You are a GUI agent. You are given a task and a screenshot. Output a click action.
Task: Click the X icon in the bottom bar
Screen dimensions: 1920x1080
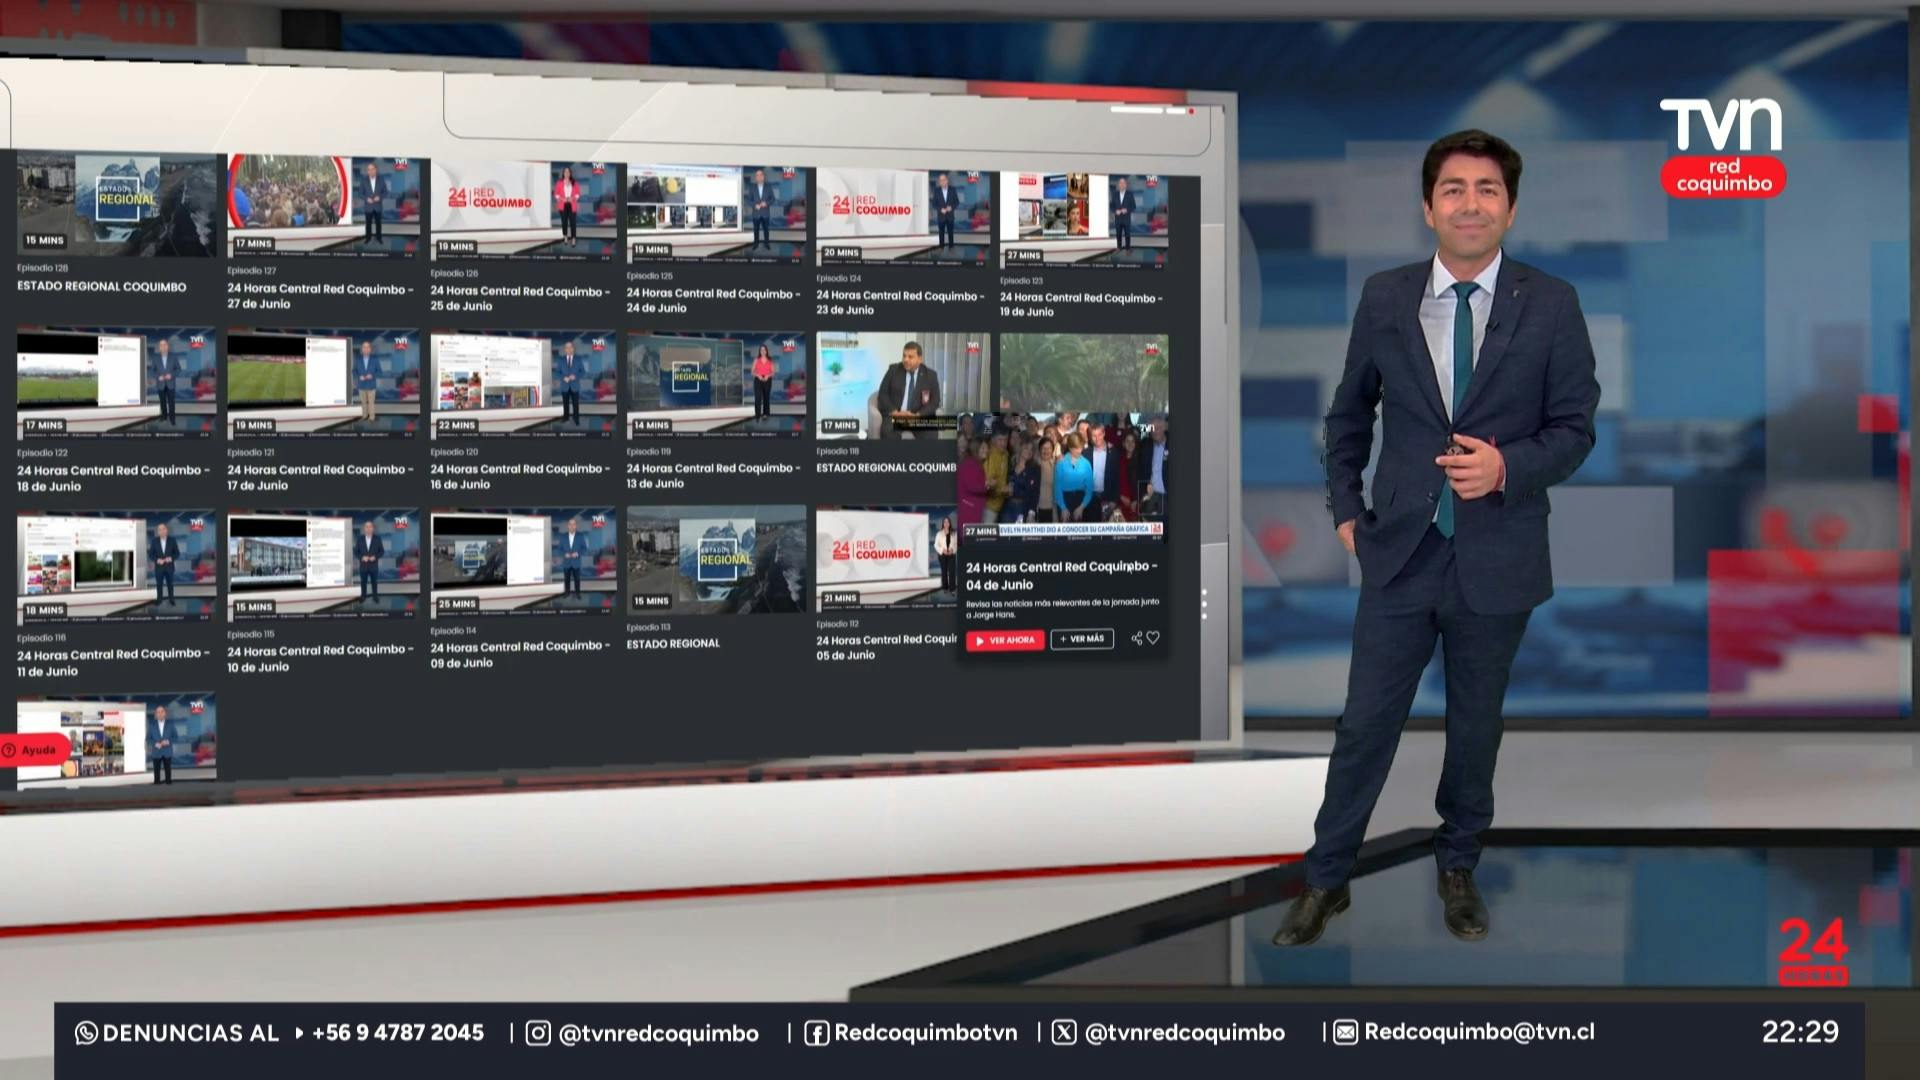(1064, 1033)
